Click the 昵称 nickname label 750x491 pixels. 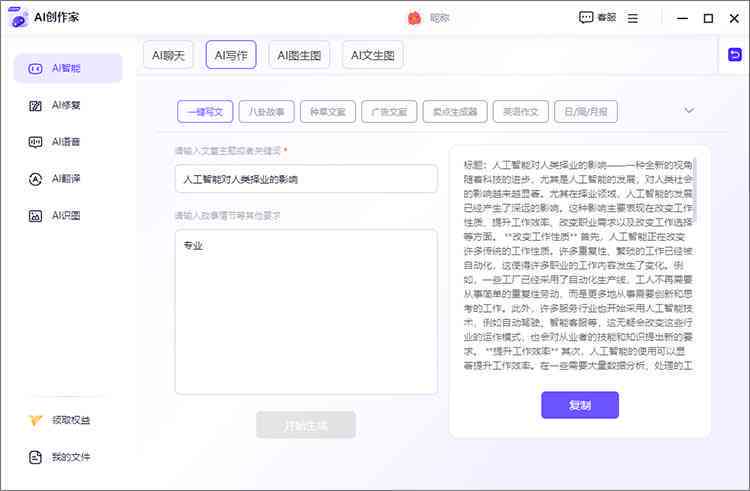tap(440, 18)
